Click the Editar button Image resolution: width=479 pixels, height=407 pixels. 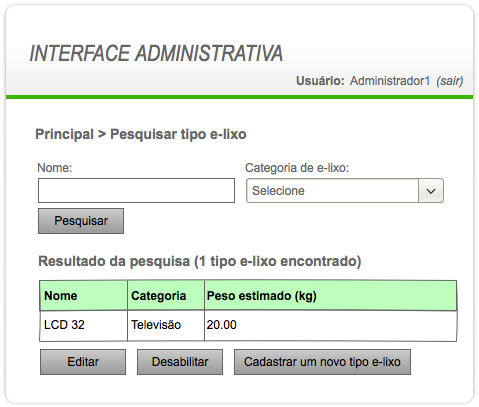pos(83,362)
